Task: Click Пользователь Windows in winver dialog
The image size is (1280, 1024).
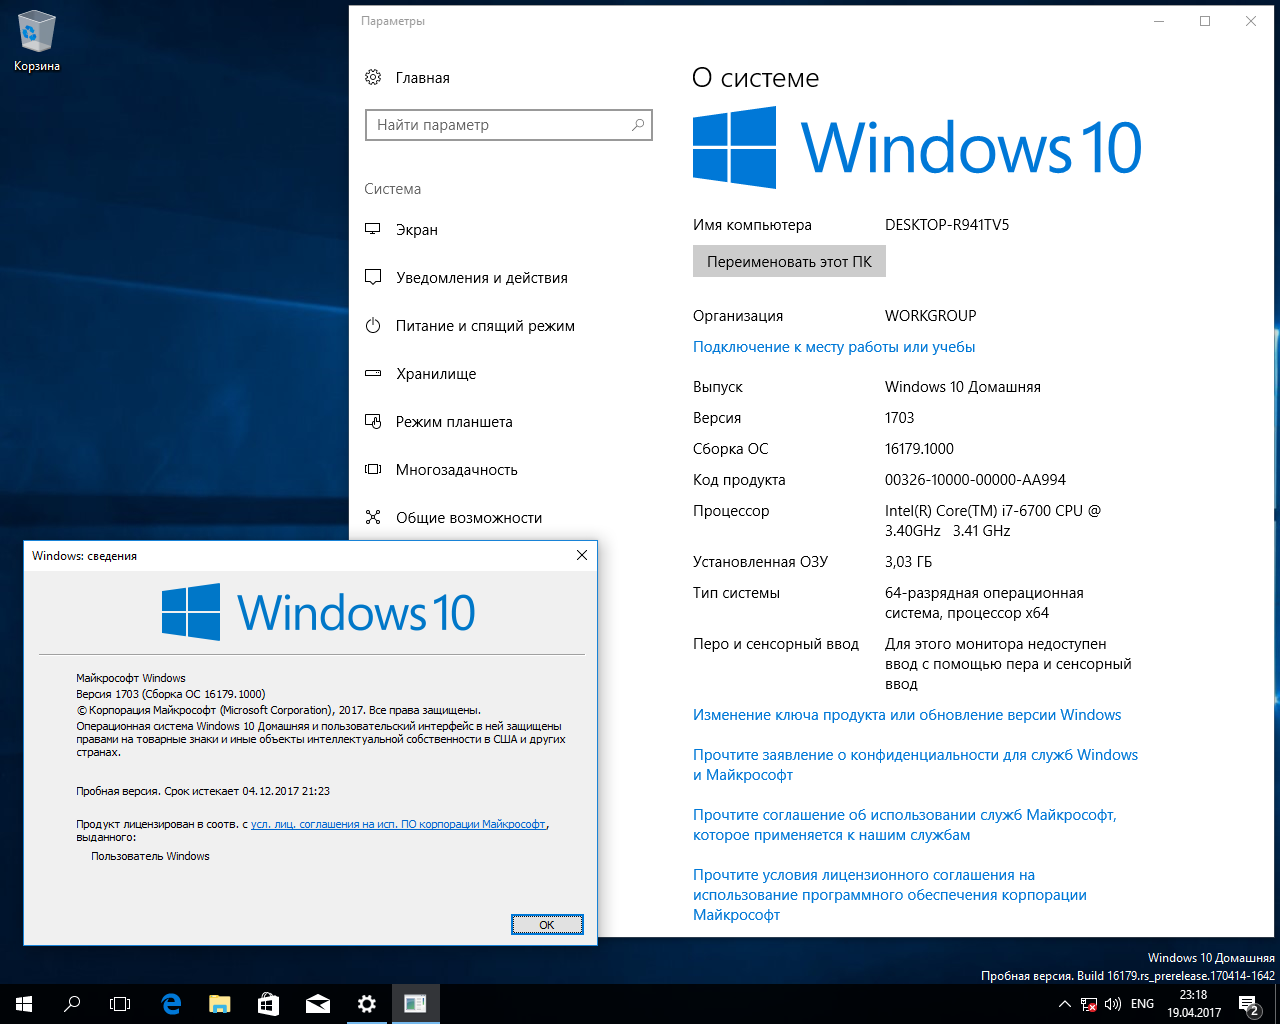Action: tap(150, 856)
